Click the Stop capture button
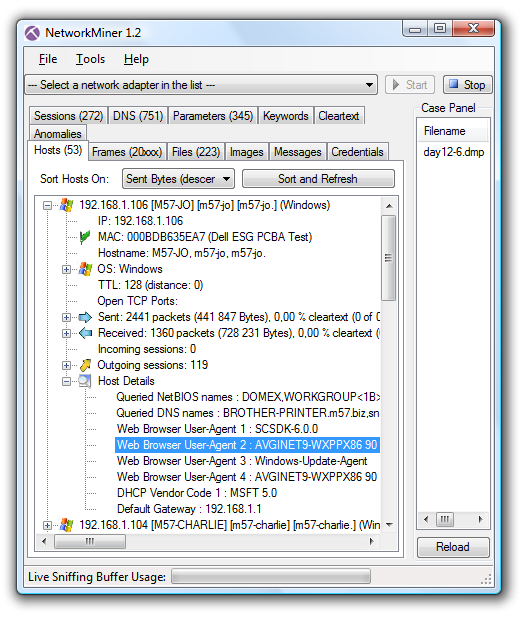 [x=468, y=85]
